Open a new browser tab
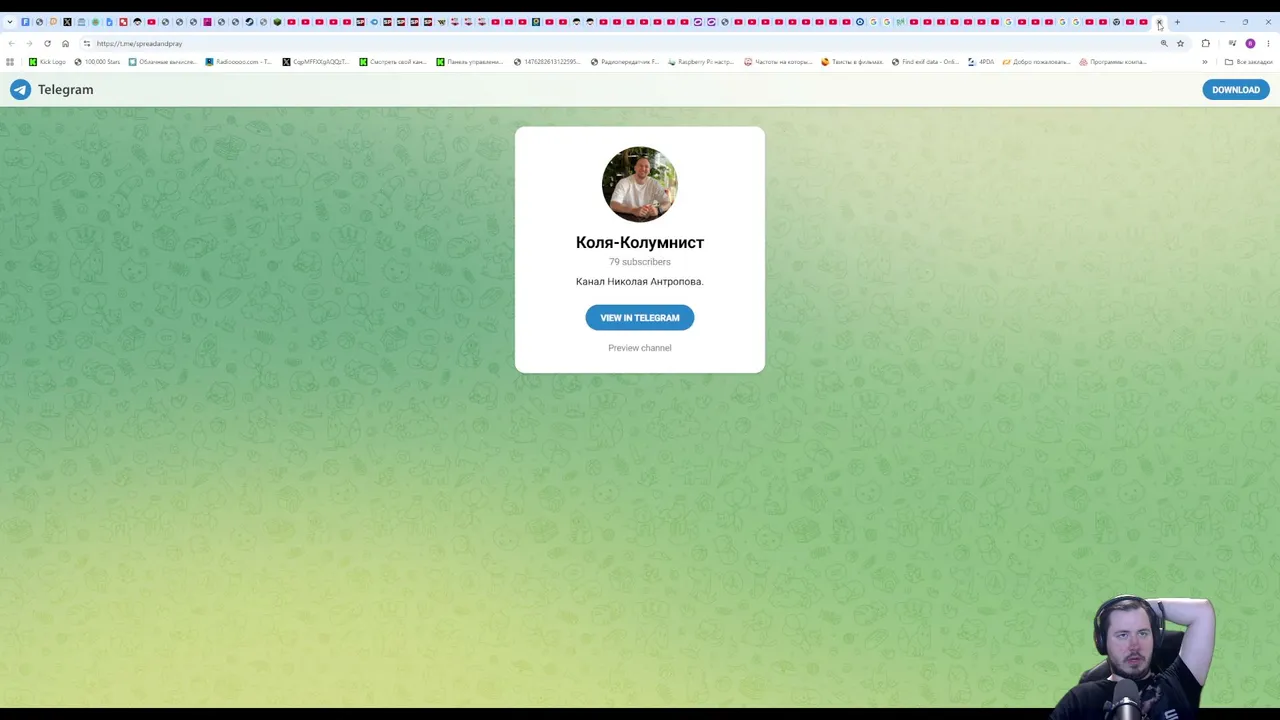This screenshot has width=1280, height=720. 1177,22
